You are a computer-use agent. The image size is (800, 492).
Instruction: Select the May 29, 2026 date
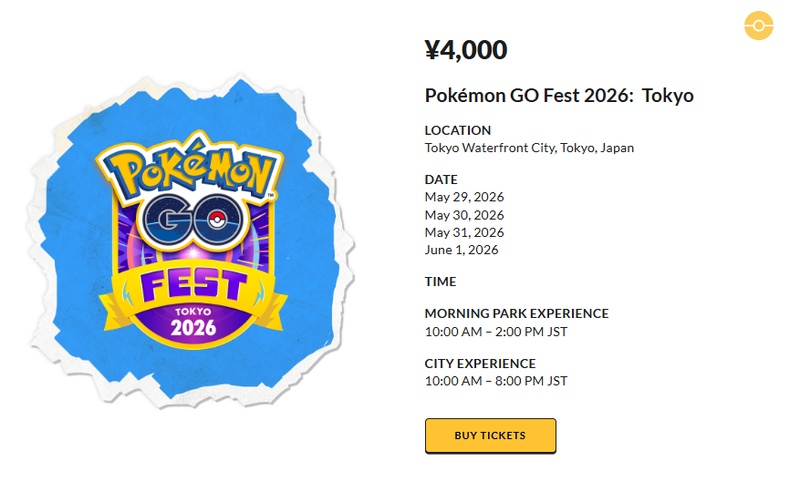pos(464,197)
